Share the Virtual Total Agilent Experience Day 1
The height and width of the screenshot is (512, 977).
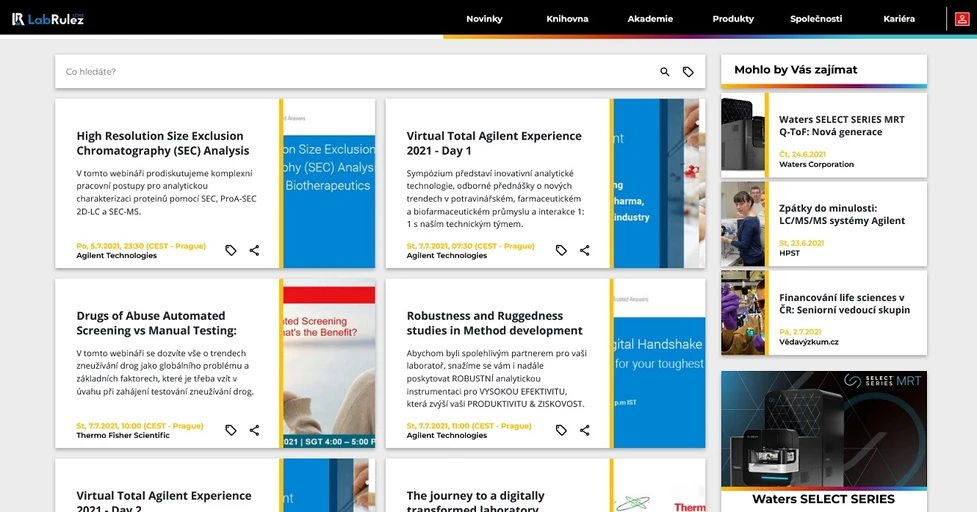coord(584,250)
